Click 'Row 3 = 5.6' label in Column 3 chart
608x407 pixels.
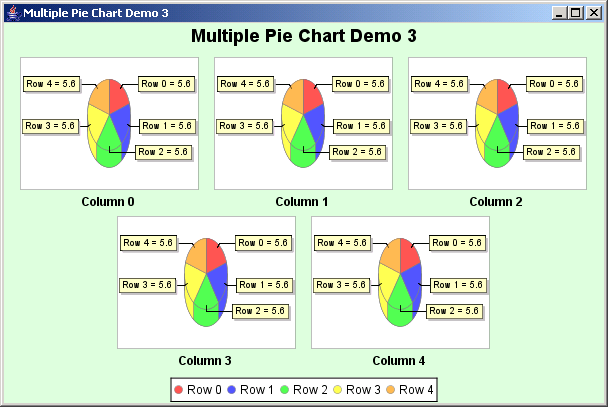(x=148, y=285)
